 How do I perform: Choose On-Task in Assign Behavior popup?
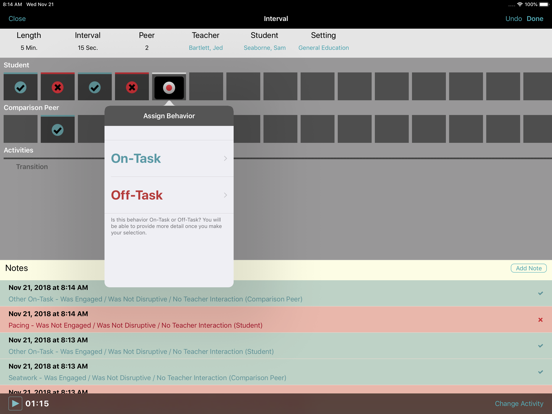[169, 158]
